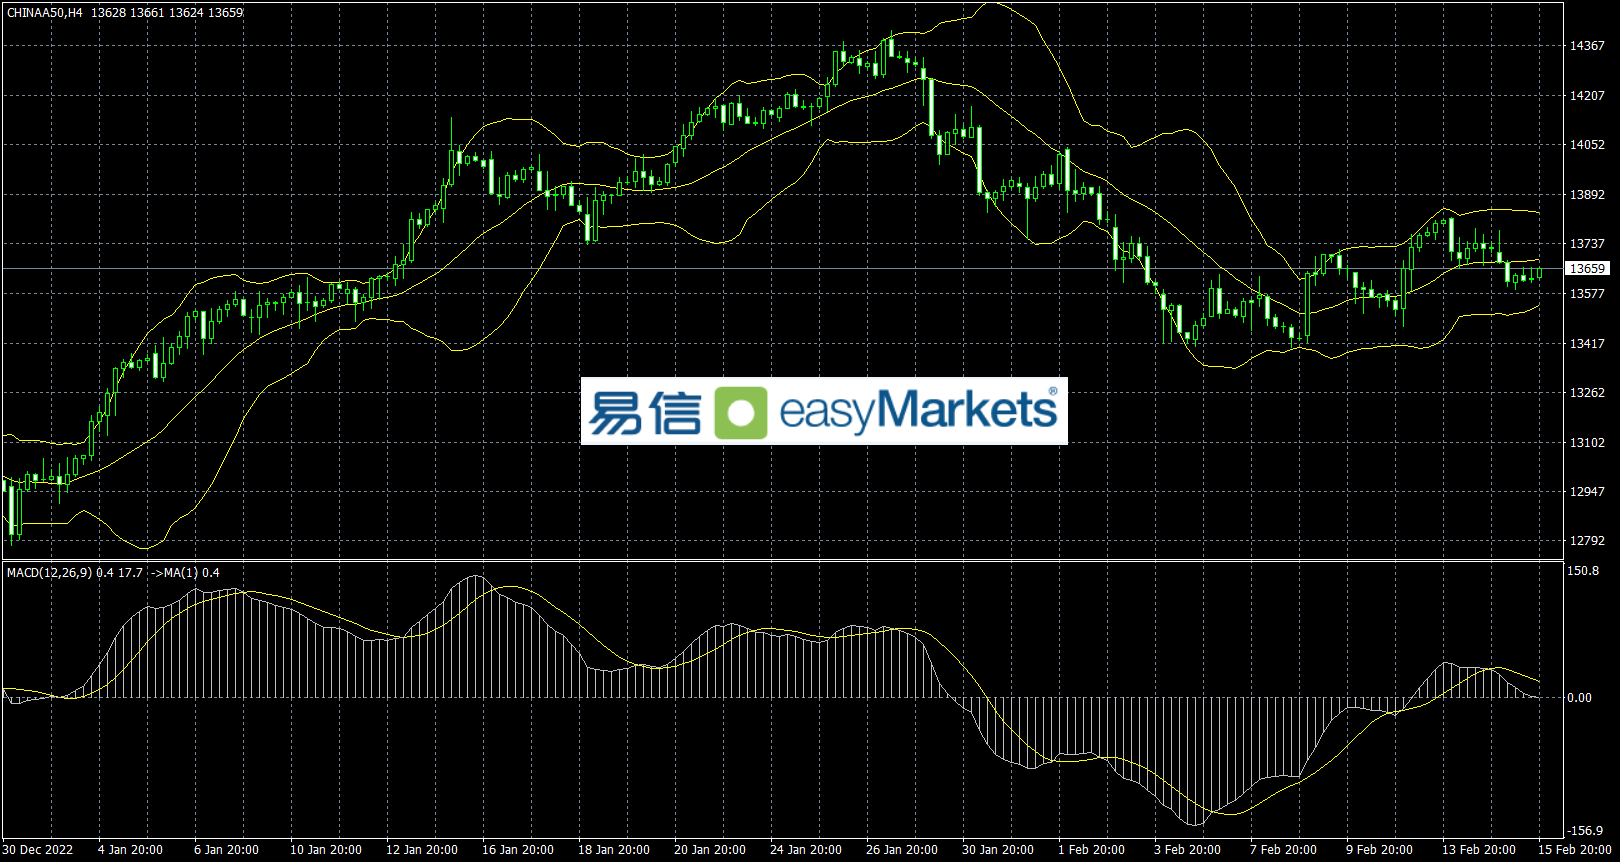
Task: Click the 12947 price axis label
Action: pos(1587,492)
